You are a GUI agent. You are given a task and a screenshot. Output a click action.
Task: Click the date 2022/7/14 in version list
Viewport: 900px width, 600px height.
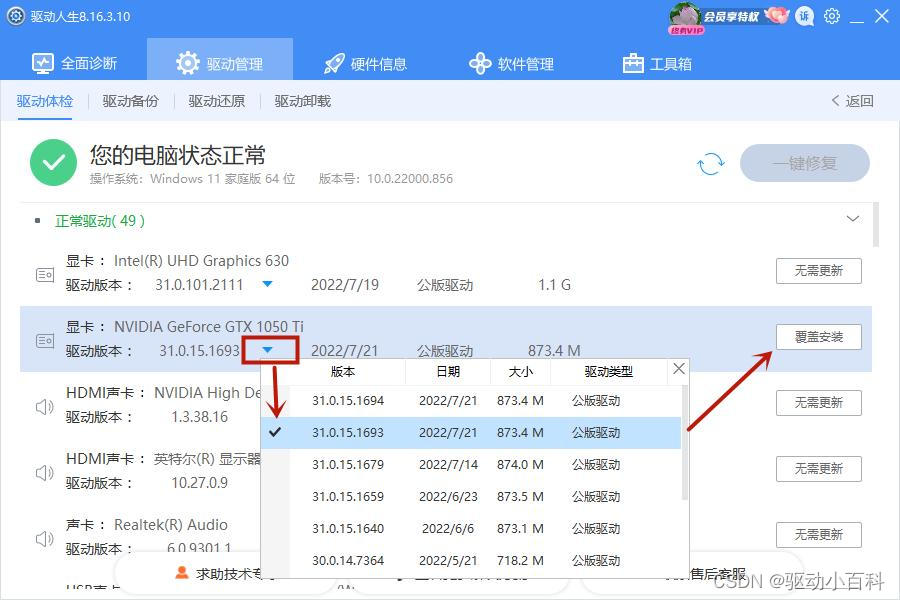pyautogui.click(x=448, y=464)
